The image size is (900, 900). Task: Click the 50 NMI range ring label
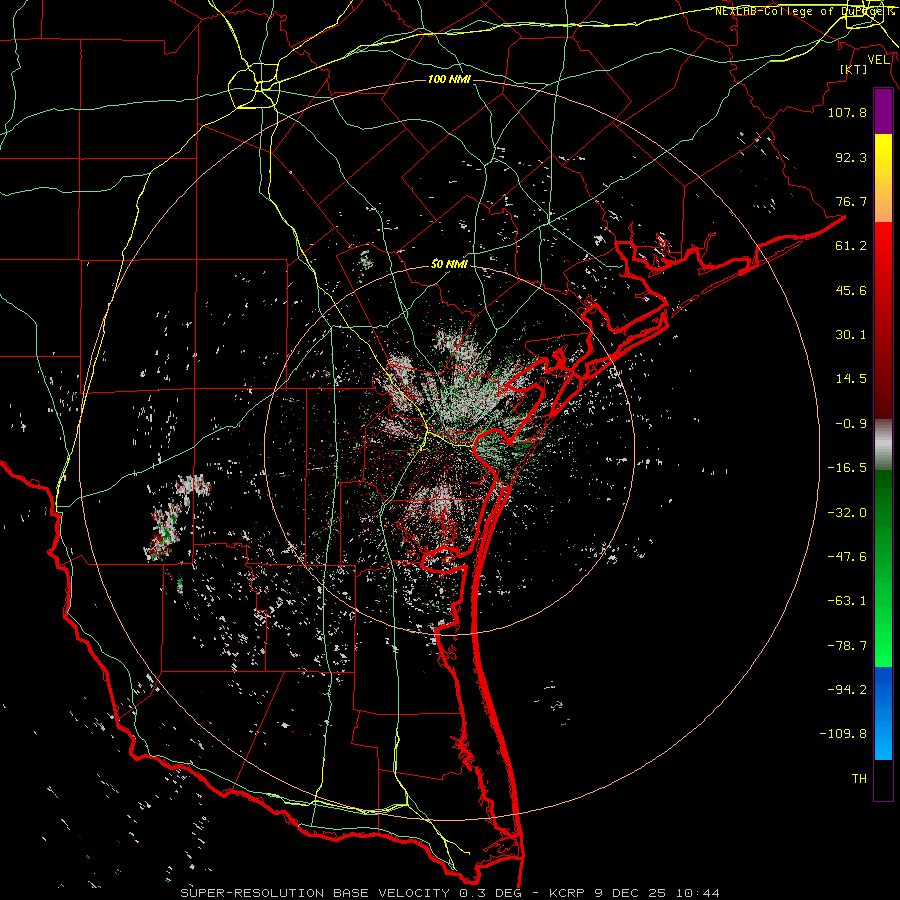tap(449, 264)
